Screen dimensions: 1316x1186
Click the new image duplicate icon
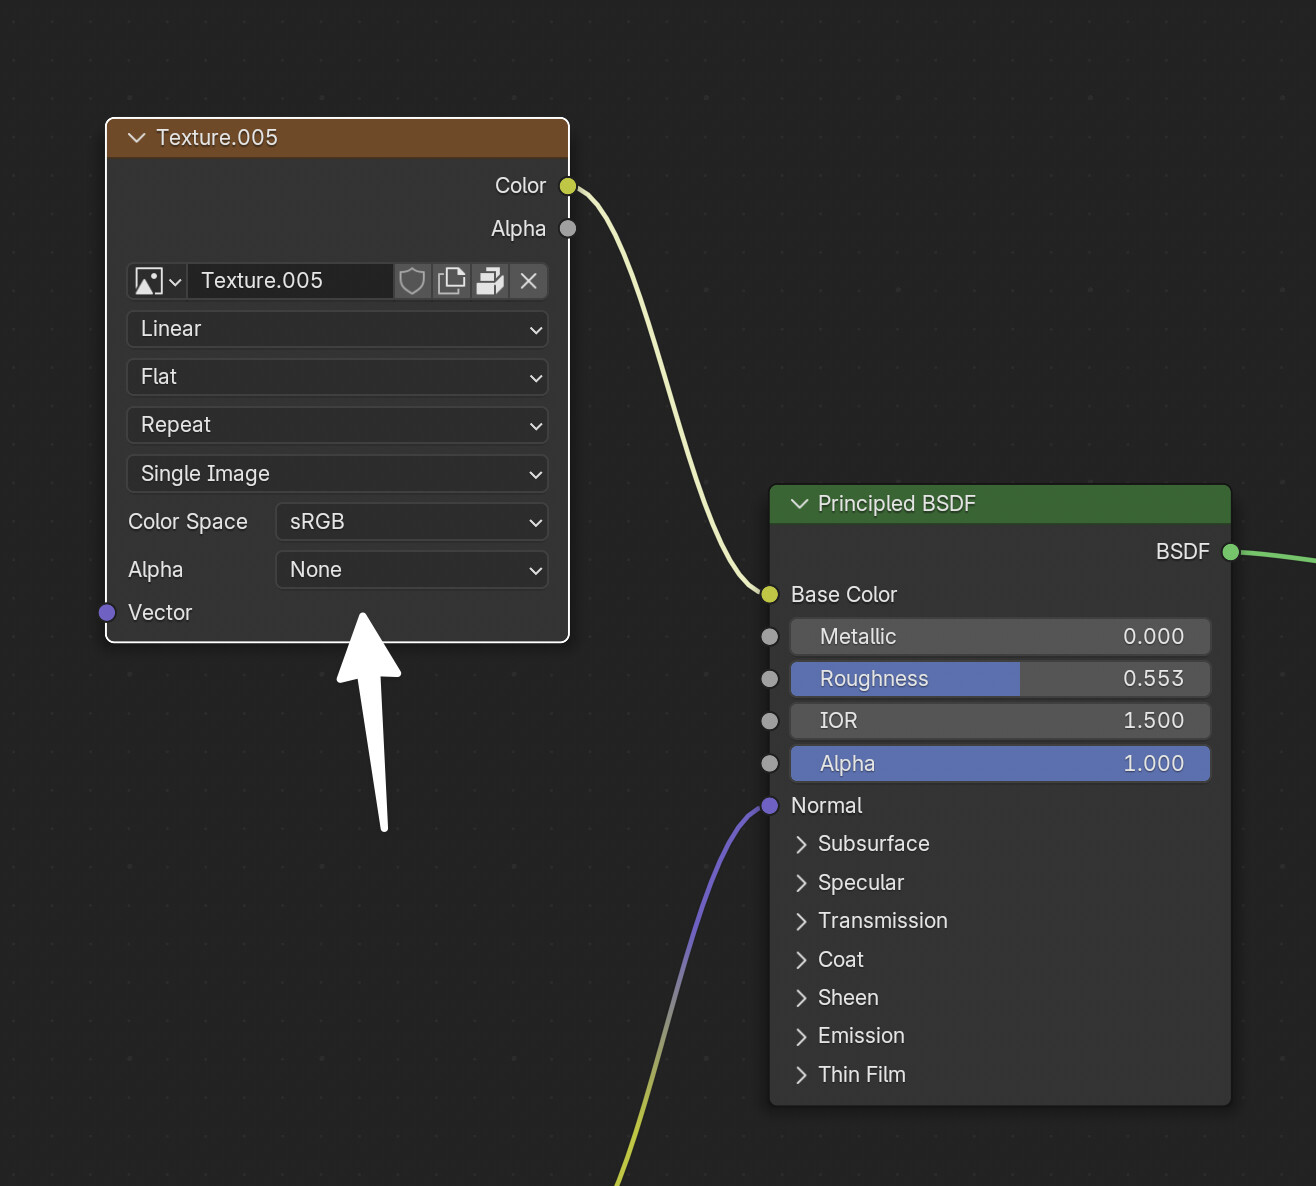452,281
